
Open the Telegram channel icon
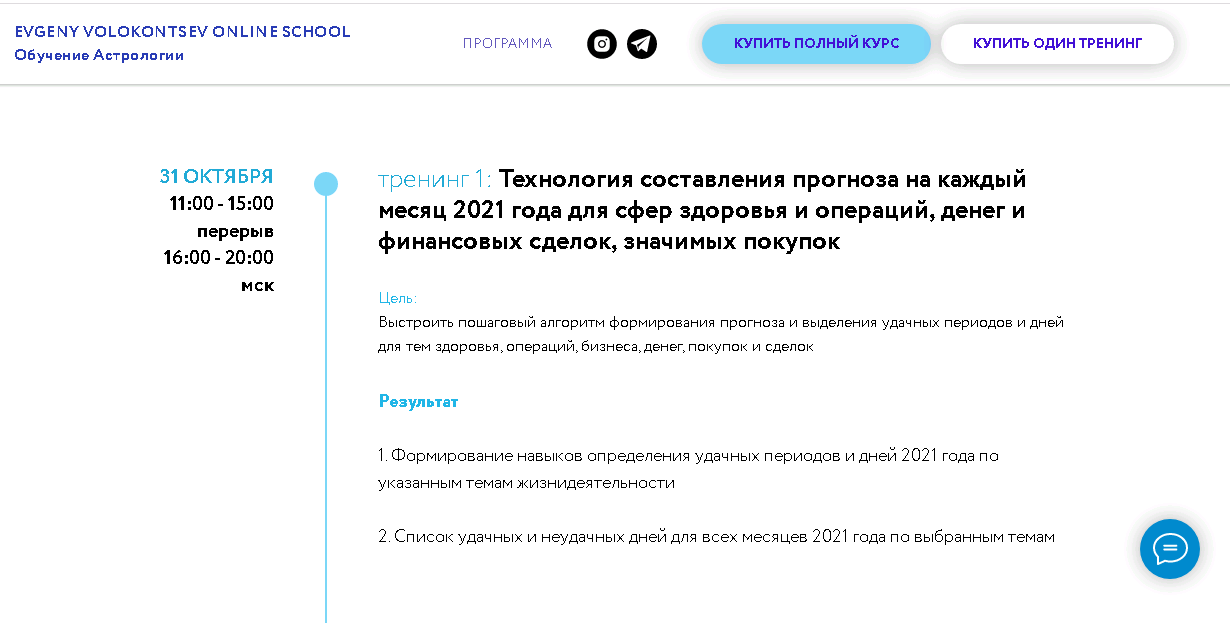[x=642, y=44]
